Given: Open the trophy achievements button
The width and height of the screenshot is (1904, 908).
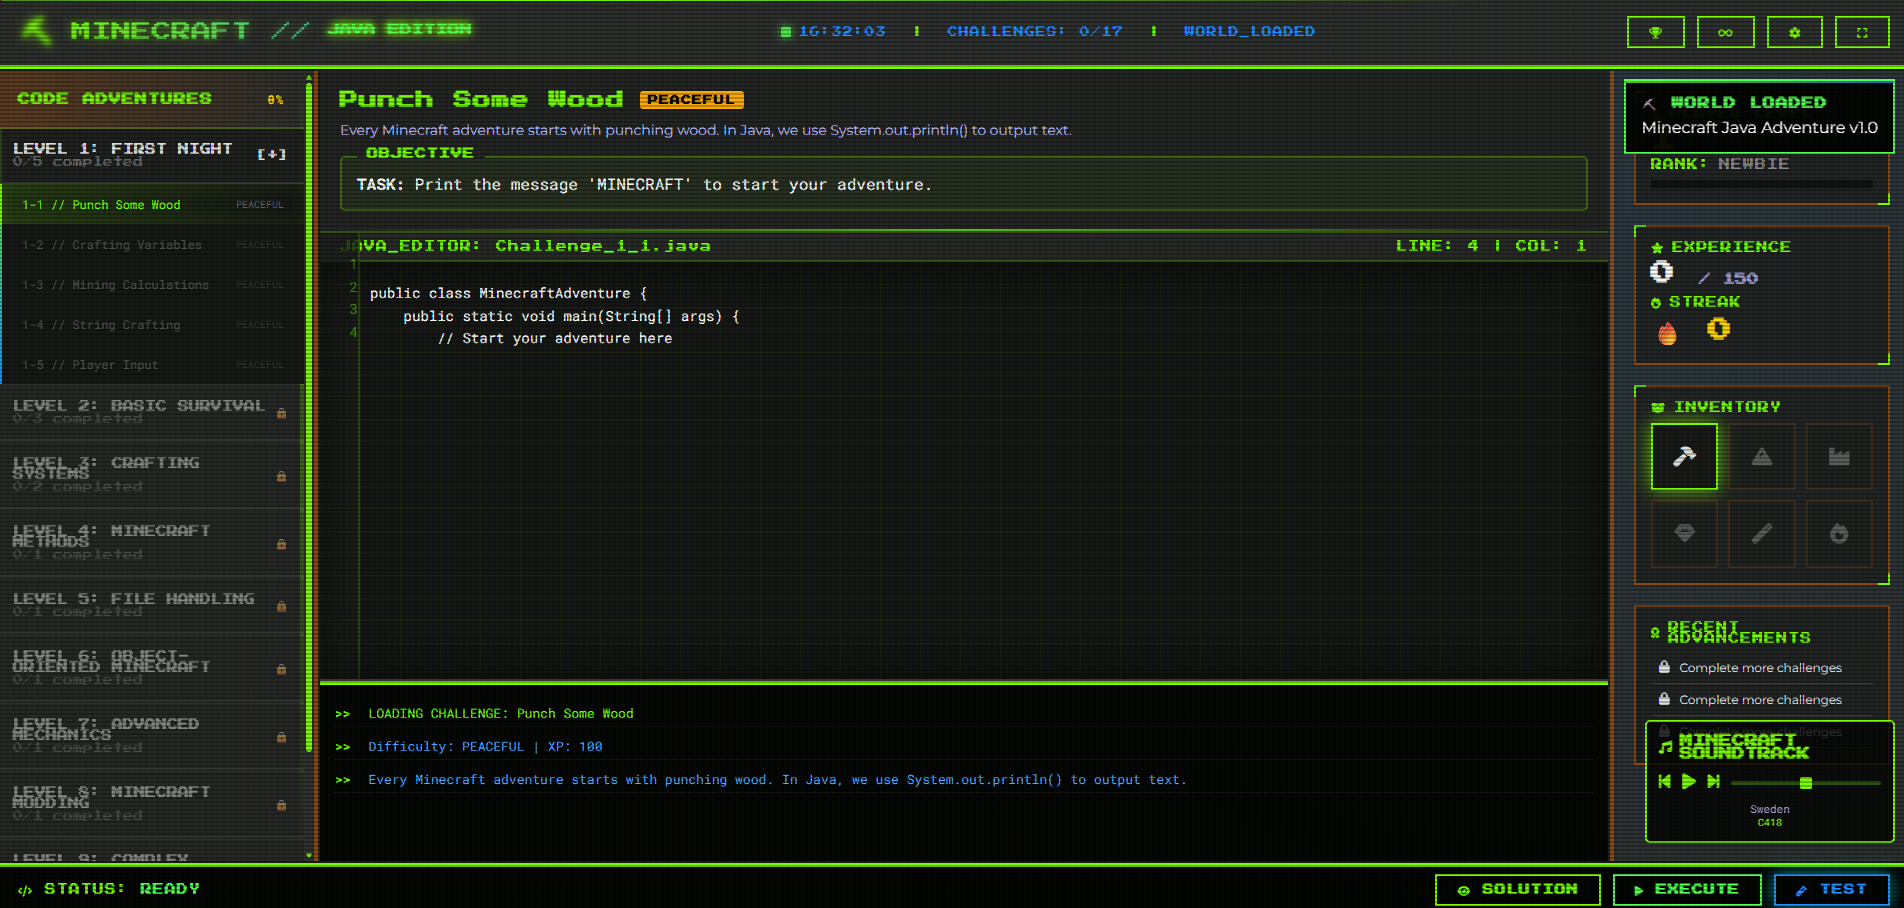Looking at the screenshot, I should pyautogui.click(x=1656, y=32).
